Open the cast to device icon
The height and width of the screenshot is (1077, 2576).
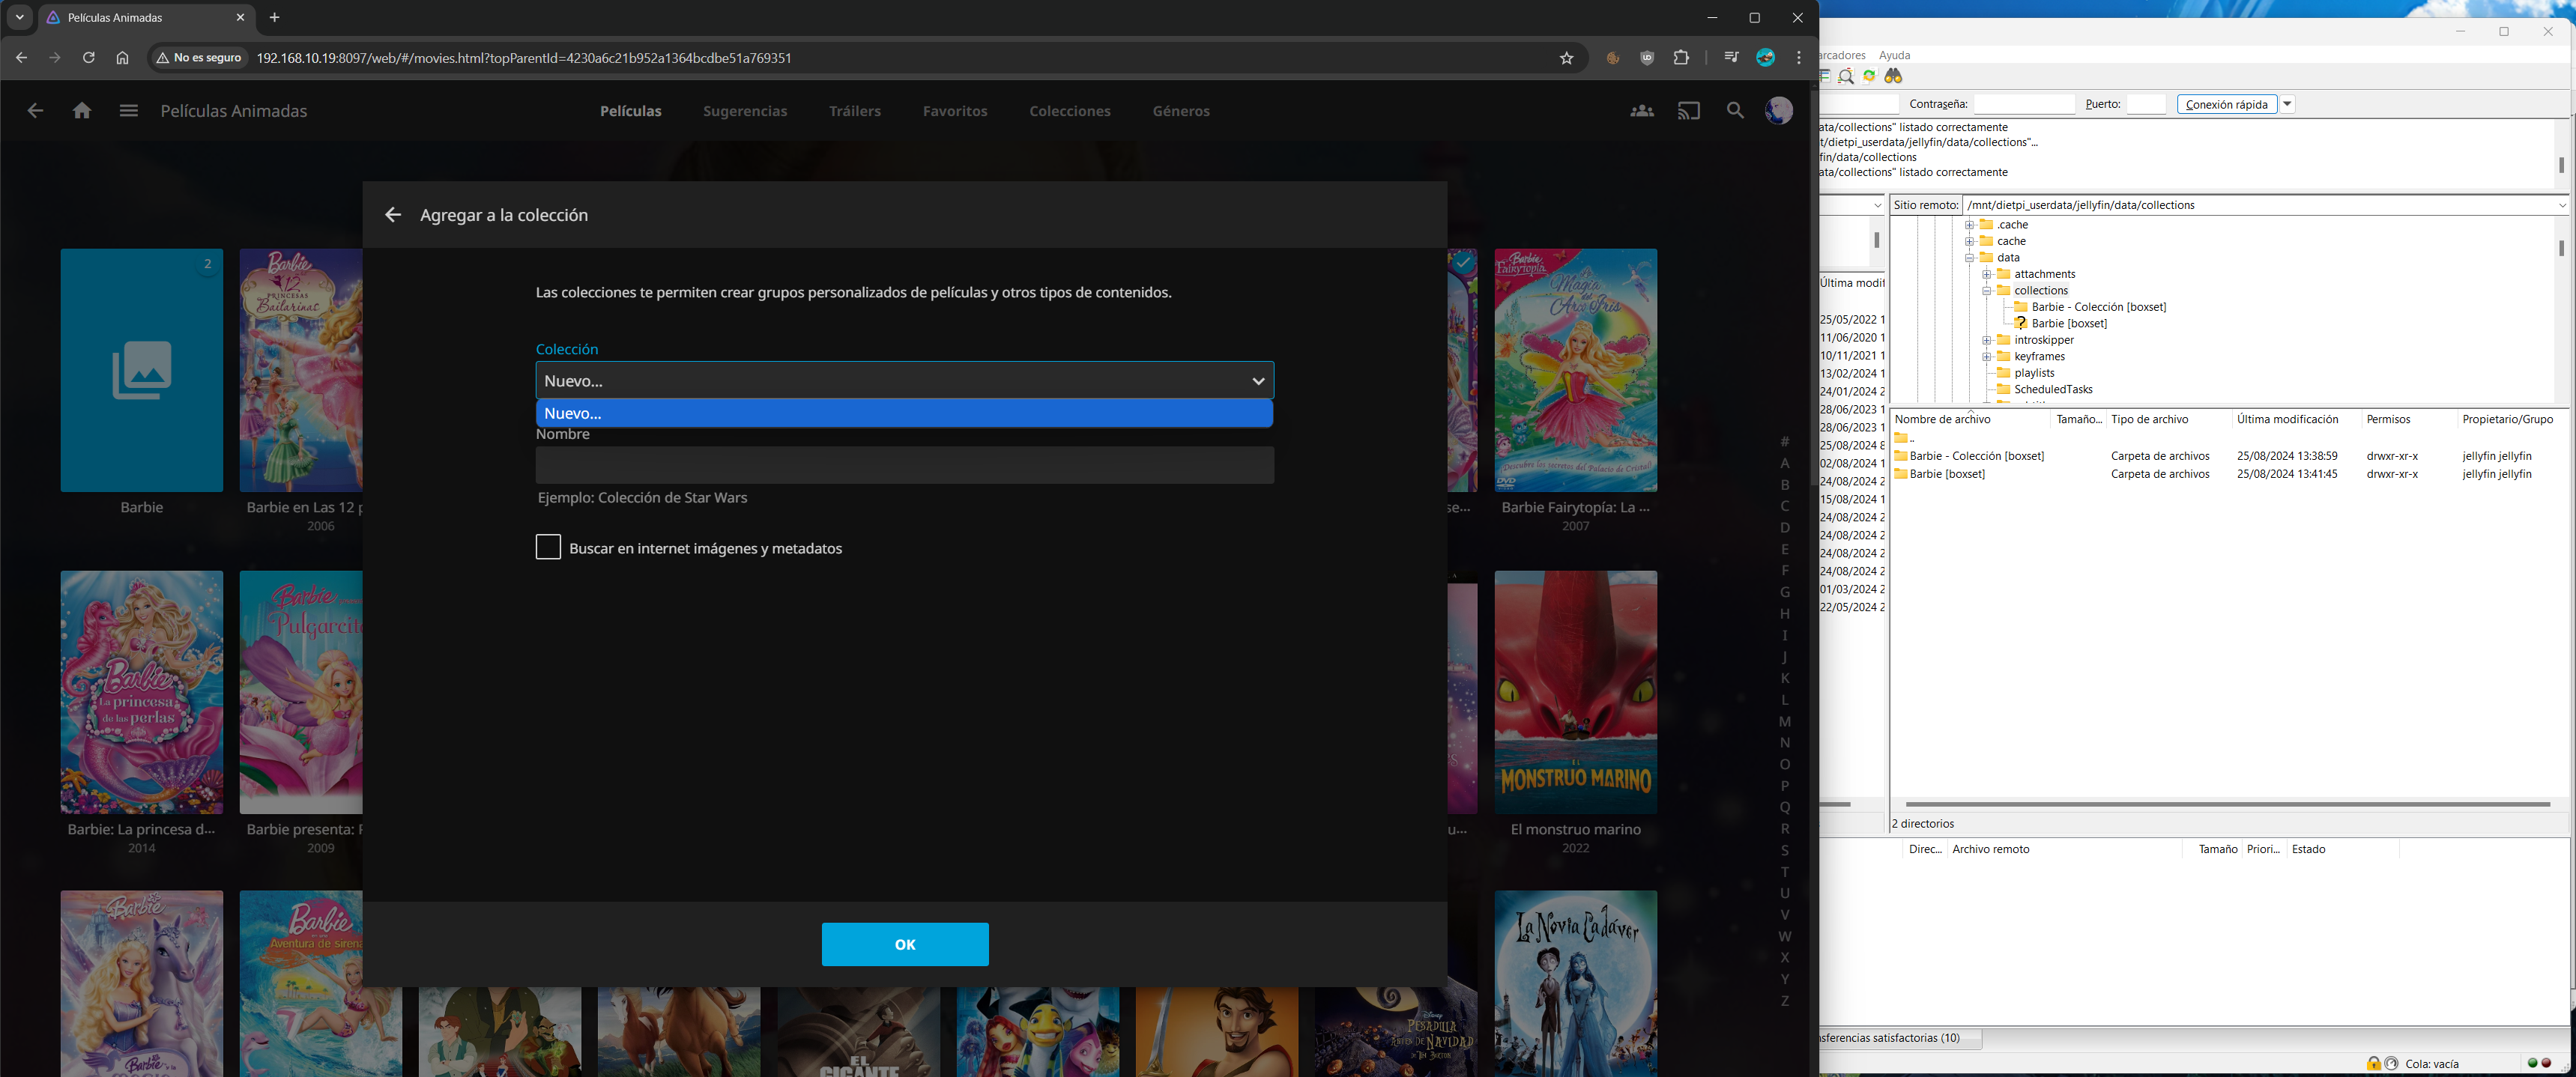(1688, 111)
